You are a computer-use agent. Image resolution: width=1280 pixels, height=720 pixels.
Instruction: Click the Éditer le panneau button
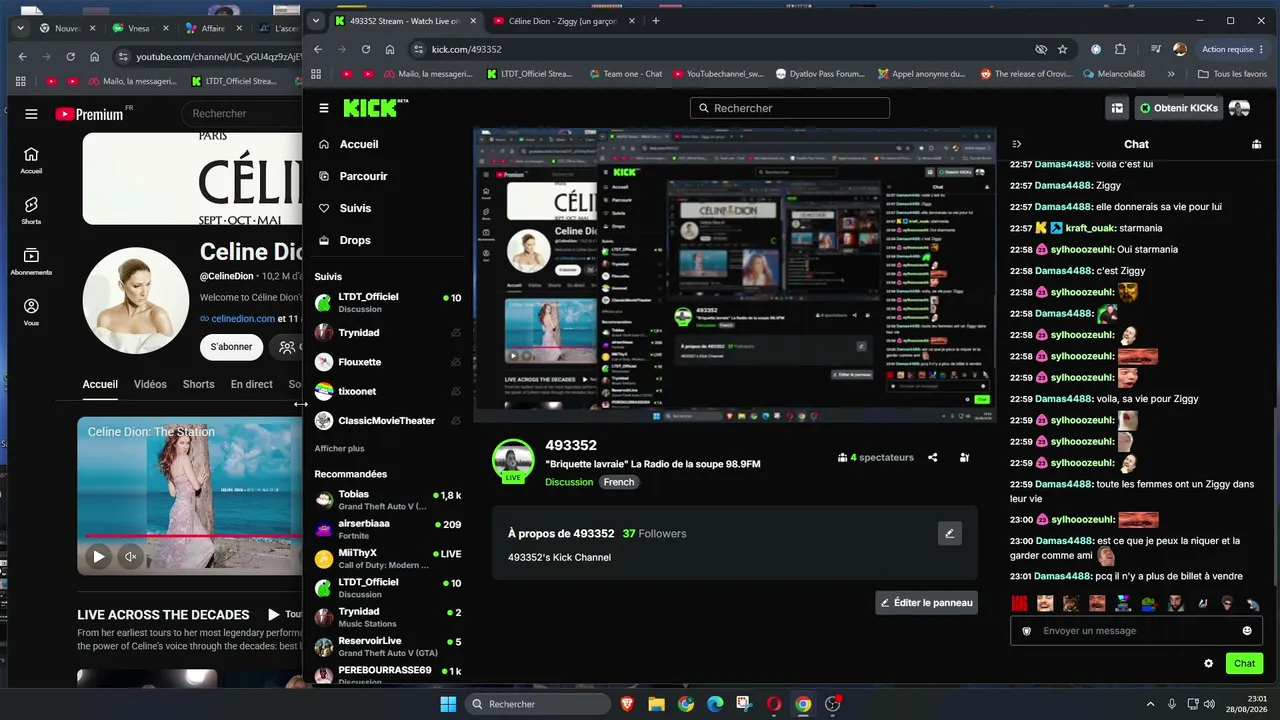(x=926, y=603)
